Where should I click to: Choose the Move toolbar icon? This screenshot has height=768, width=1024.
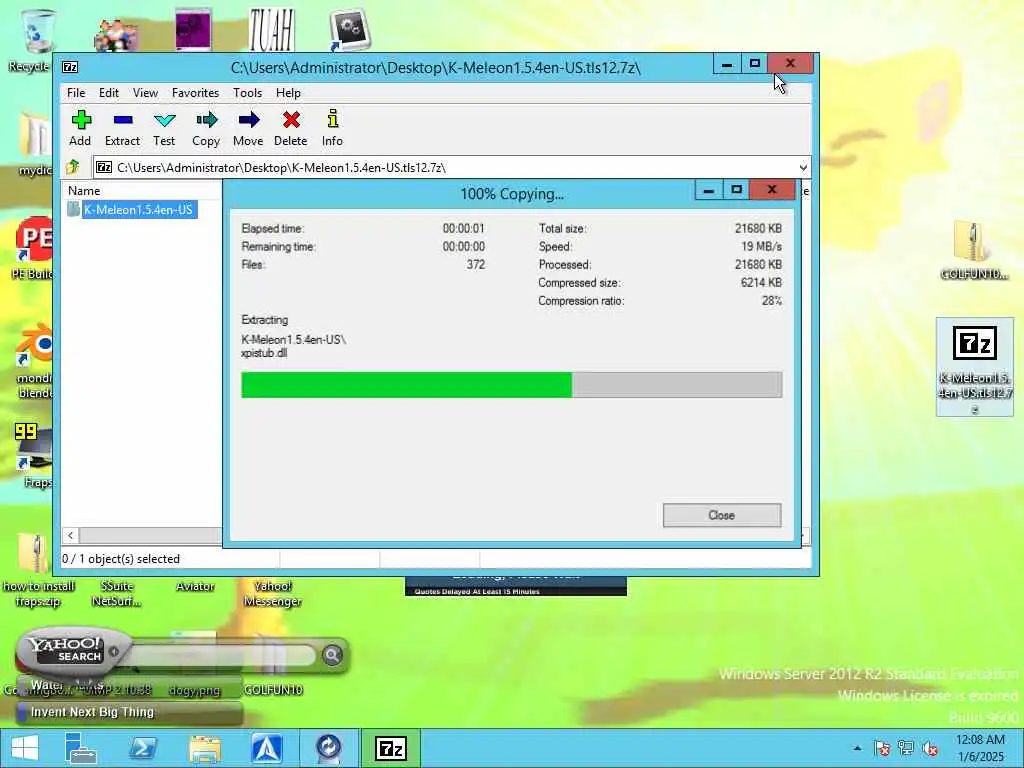coord(248,128)
